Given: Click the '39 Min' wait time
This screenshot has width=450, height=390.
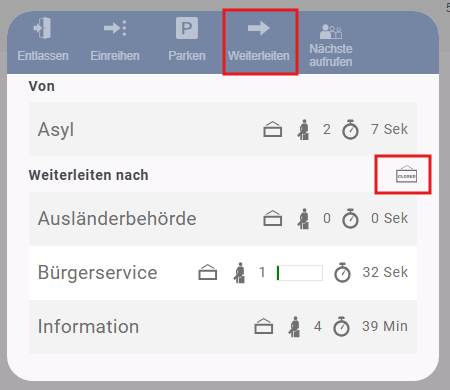Looking at the screenshot, I should tap(385, 326).
